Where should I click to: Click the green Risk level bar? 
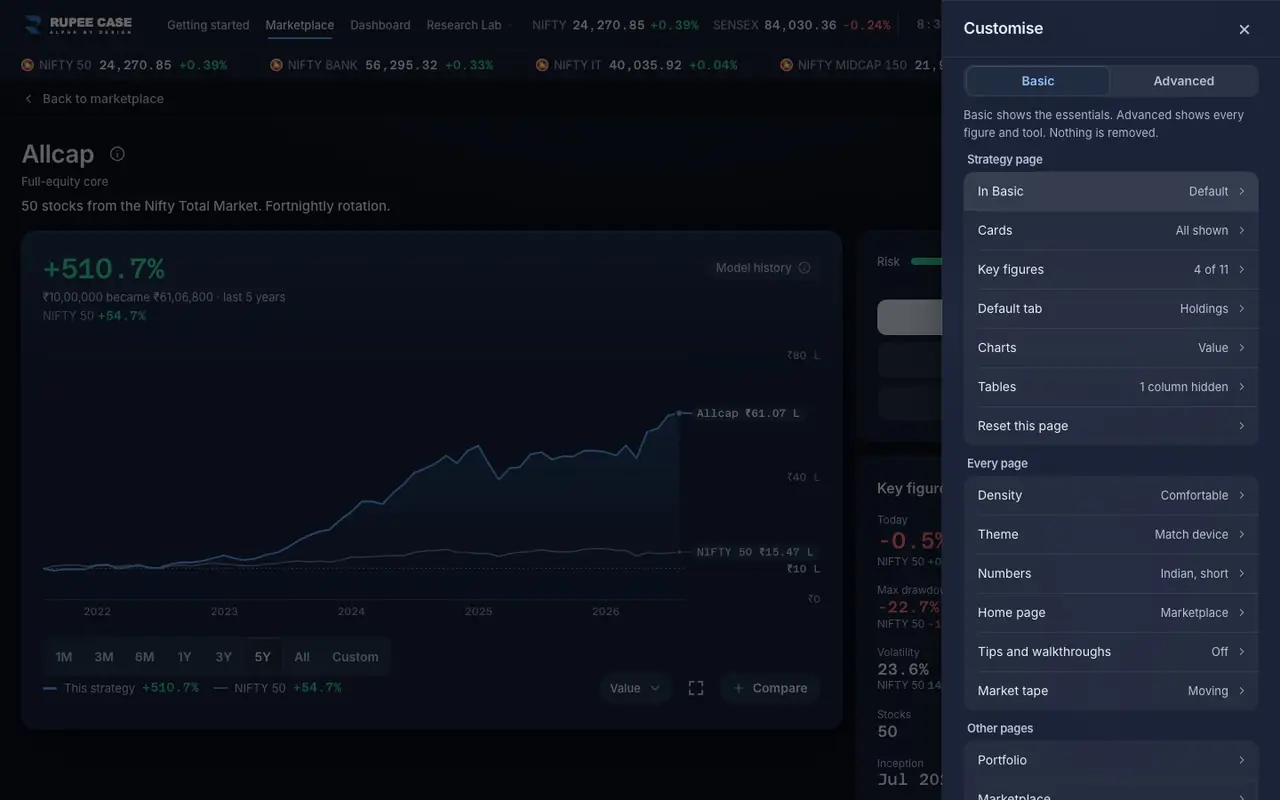tap(927, 262)
